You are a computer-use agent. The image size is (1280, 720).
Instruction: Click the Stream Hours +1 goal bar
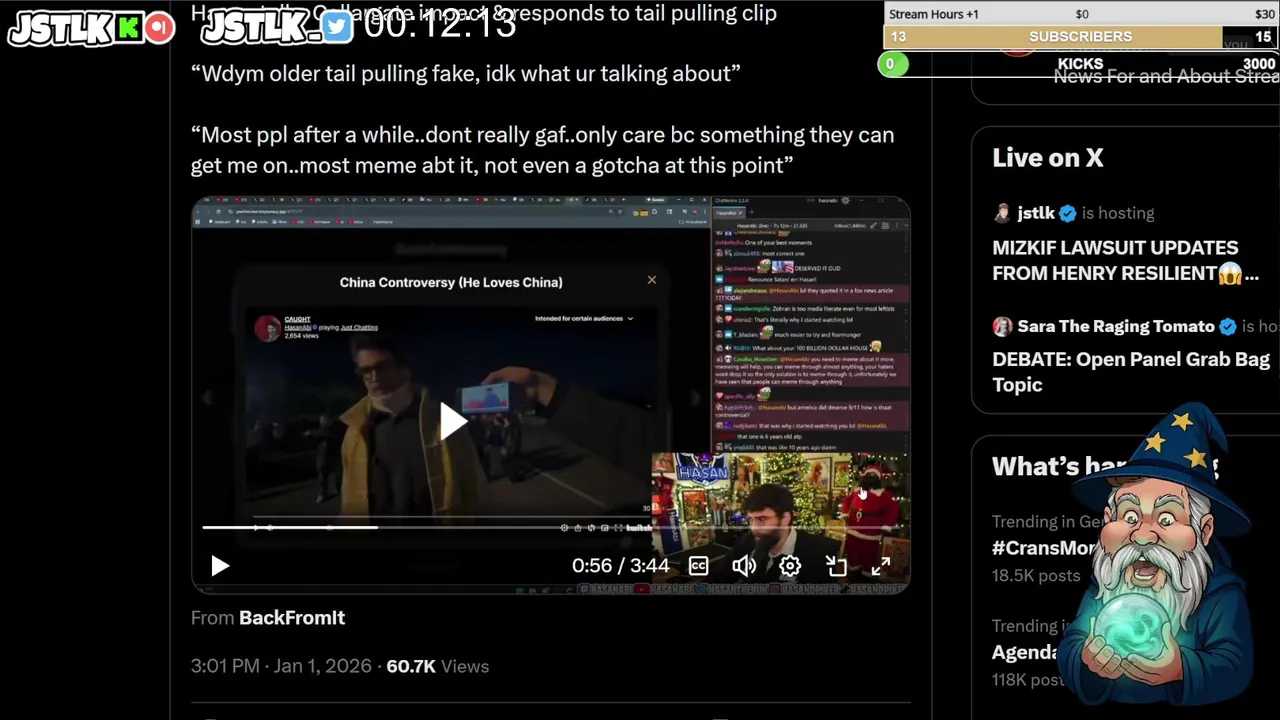click(x=1081, y=14)
